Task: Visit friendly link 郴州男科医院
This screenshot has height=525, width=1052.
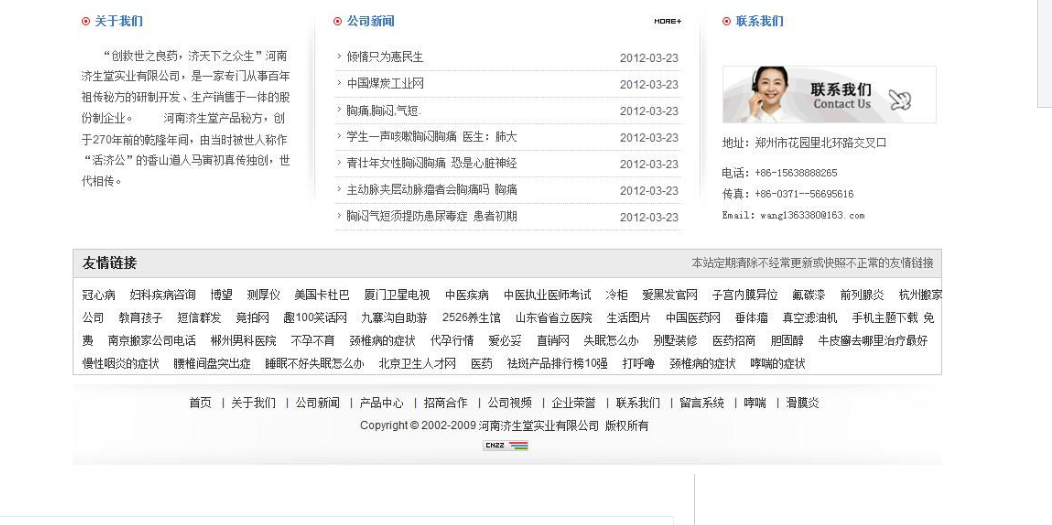Action: (243, 341)
